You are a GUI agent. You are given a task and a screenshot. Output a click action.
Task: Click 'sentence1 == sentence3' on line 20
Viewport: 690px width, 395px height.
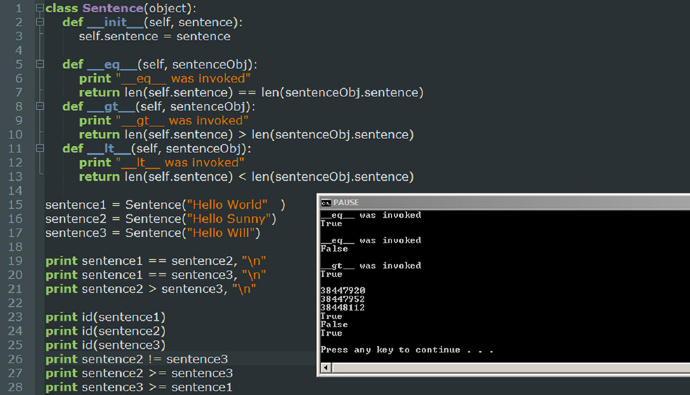click(157, 275)
